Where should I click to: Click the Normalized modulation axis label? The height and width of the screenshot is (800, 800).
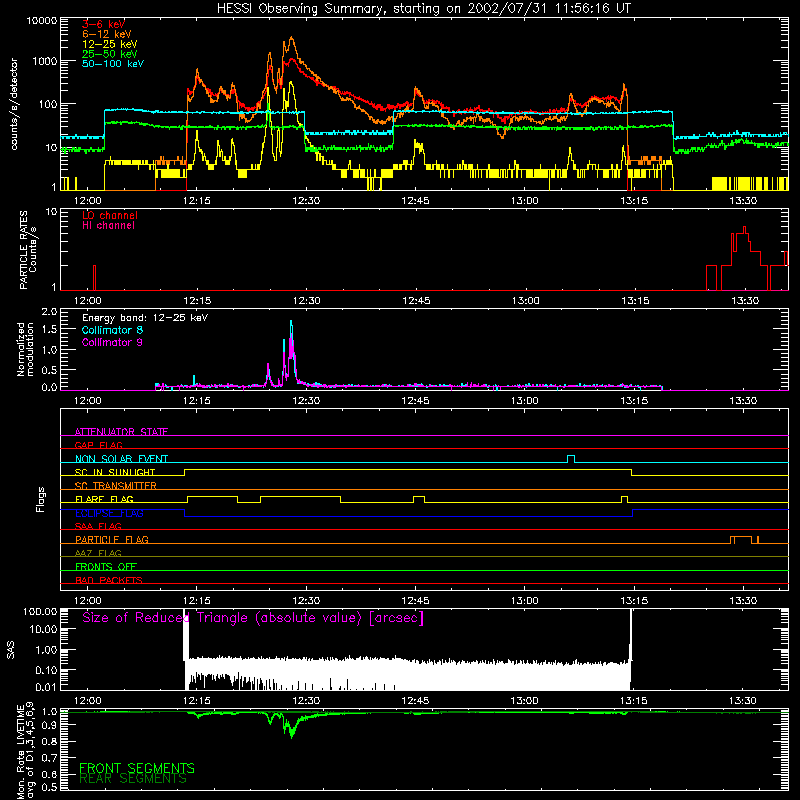pos(25,349)
